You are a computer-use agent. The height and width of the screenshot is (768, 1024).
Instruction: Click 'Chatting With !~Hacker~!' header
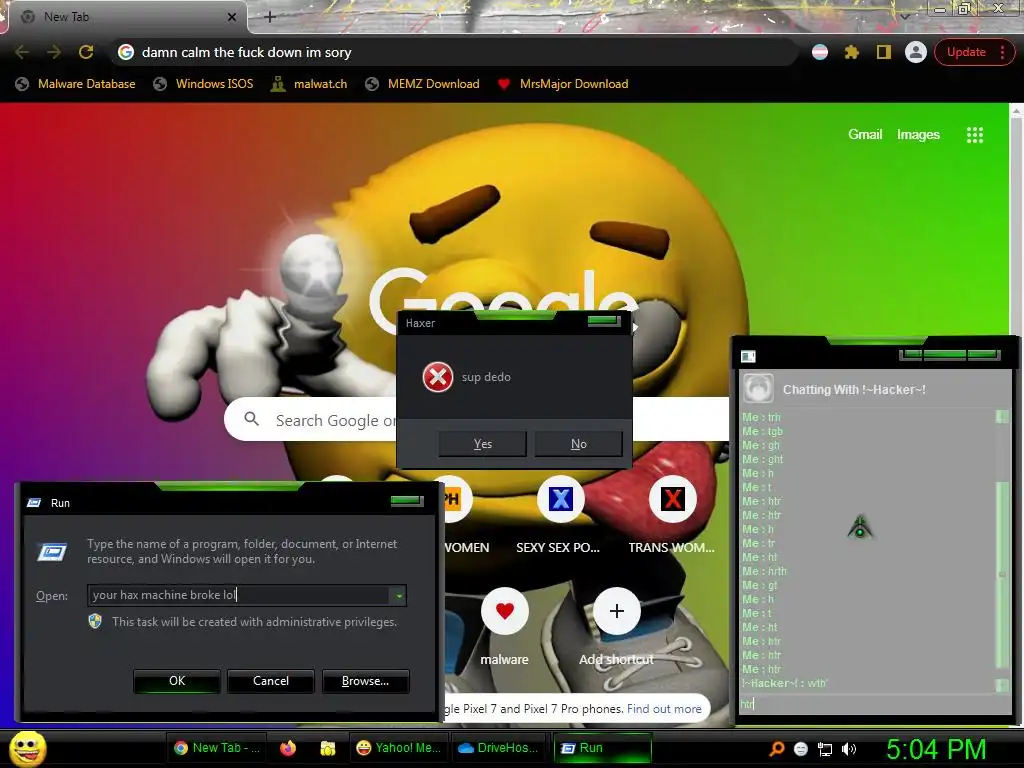pyautogui.click(x=854, y=389)
